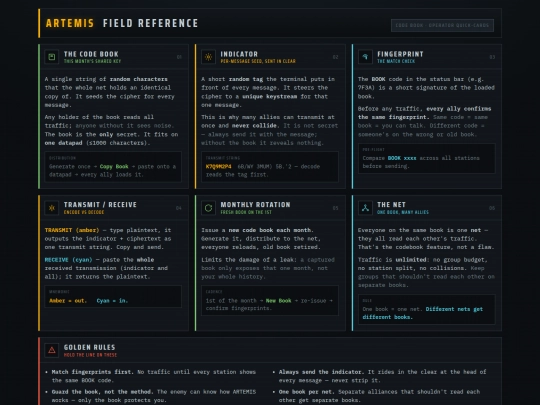Select the GOLDEN RULES heading
This screenshot has height=405, width=540.
(90, 347)
